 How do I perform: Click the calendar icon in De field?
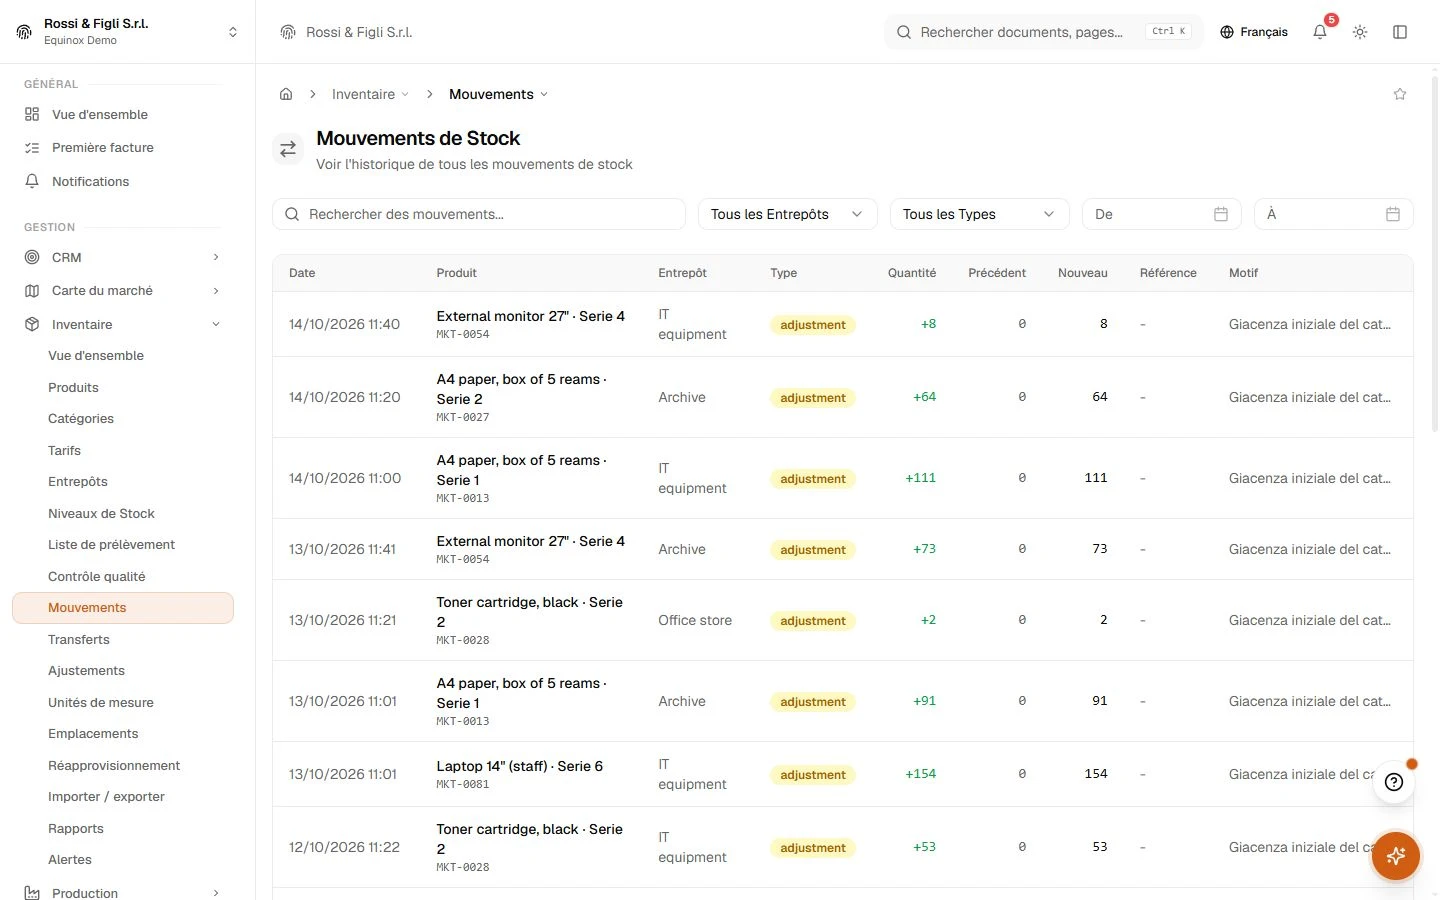tap(1221, 214)
